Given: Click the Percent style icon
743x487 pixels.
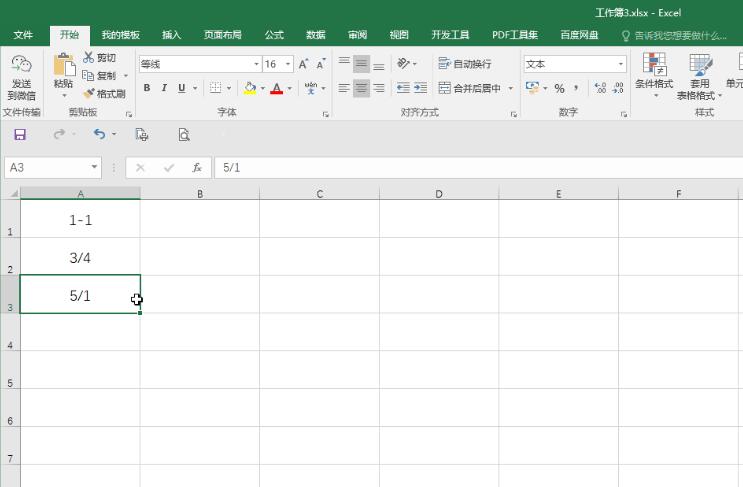Looking at the screenshot, I should tap(559, 88).
